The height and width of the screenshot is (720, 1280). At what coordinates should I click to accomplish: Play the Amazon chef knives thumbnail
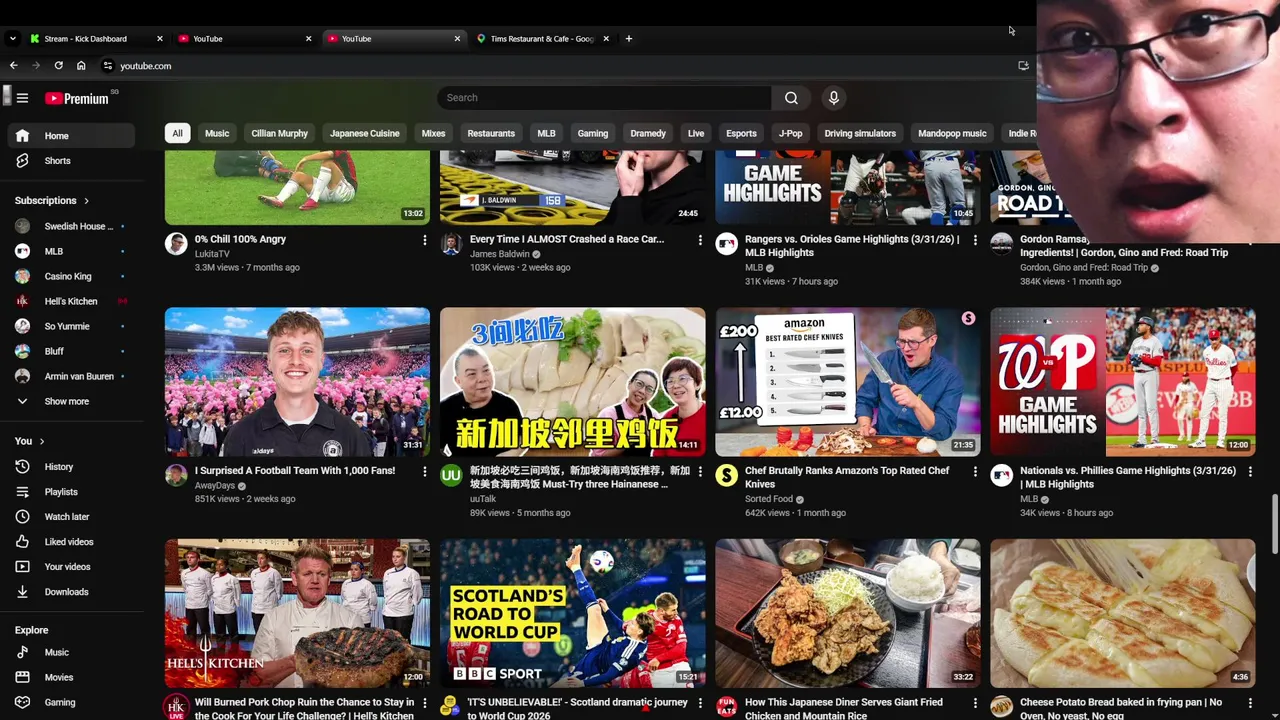pos(848,382)
